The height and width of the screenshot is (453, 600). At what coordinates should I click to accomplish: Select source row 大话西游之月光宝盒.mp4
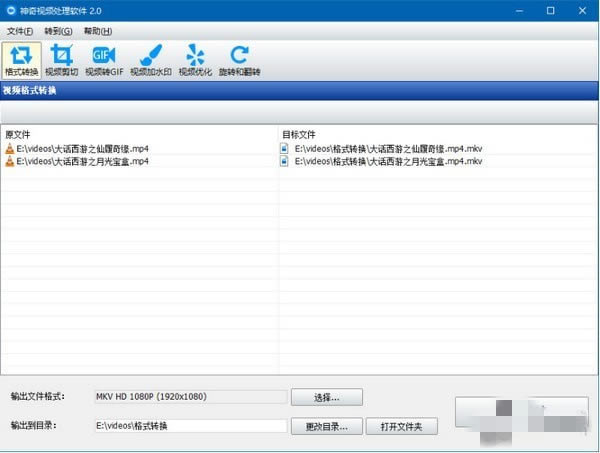[x=140, y=161]
